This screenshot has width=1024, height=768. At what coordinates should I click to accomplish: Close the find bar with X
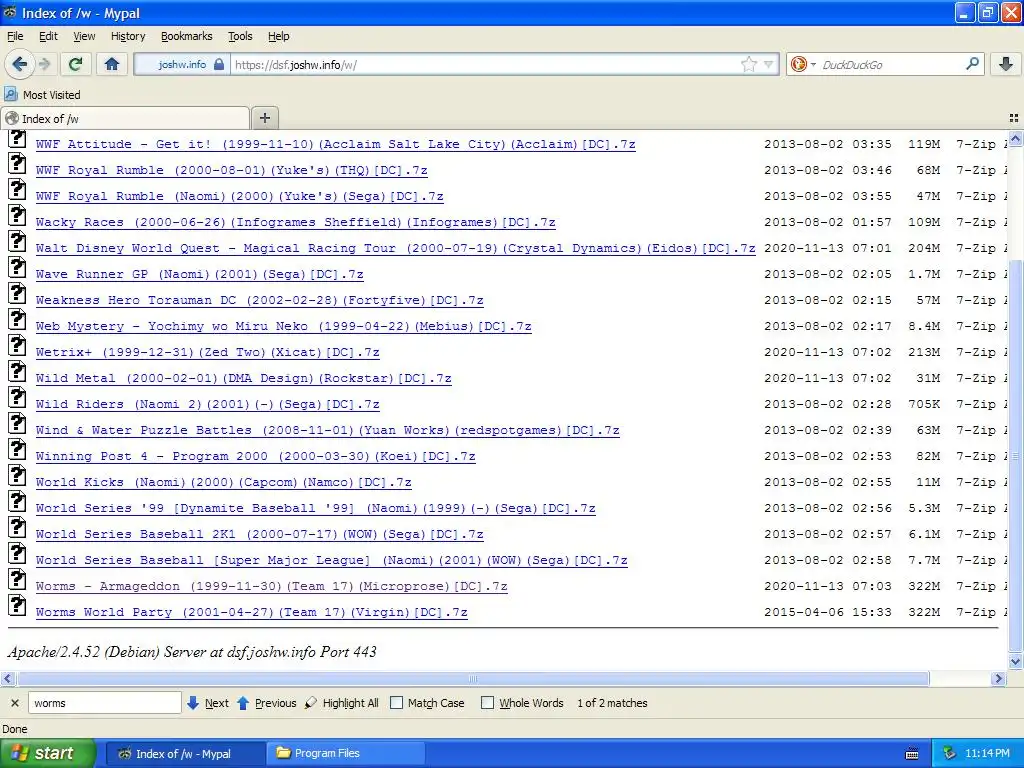pyautogui.click(x=15, y=703)
